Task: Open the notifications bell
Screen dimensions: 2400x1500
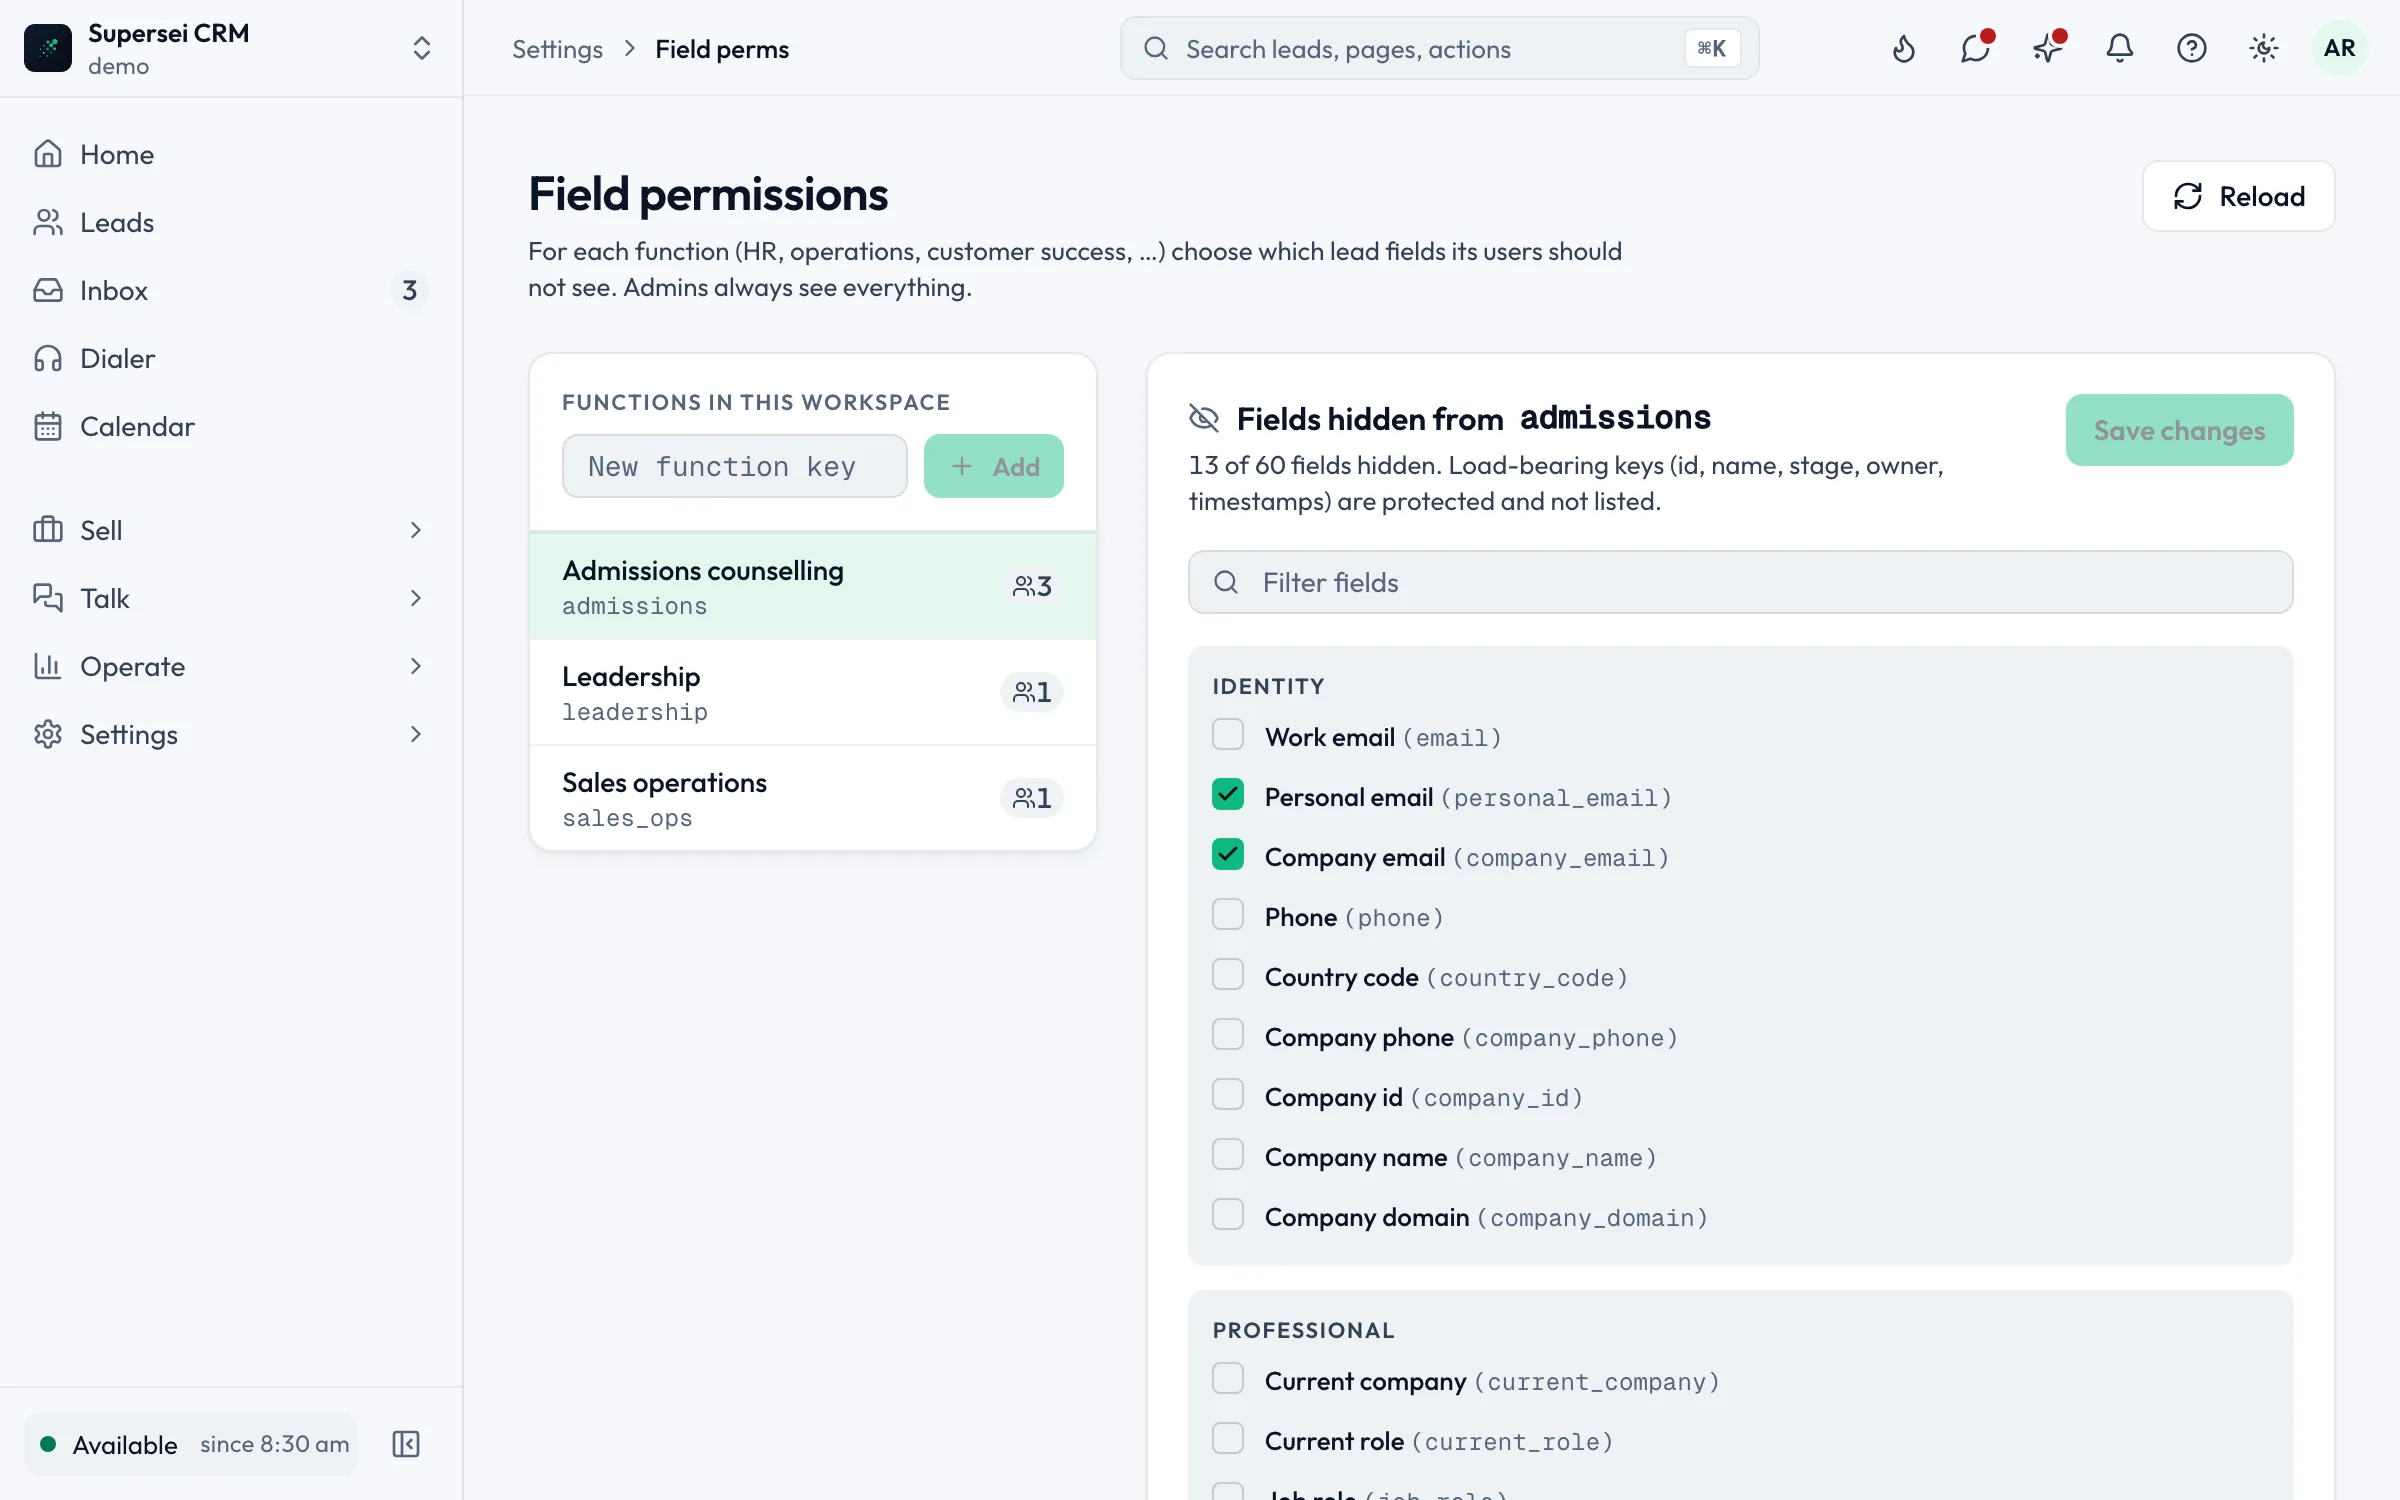Action: point(2120,48)
